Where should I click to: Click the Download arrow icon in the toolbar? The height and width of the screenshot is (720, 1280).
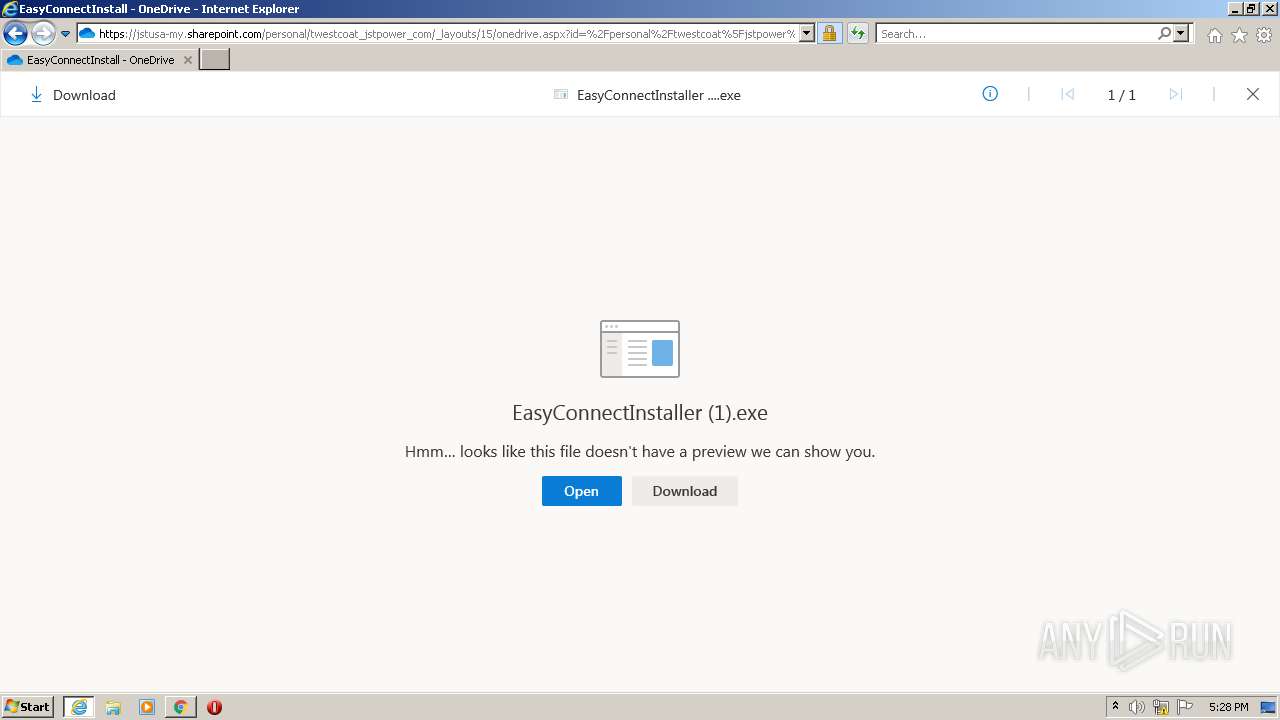click(36, 95)
